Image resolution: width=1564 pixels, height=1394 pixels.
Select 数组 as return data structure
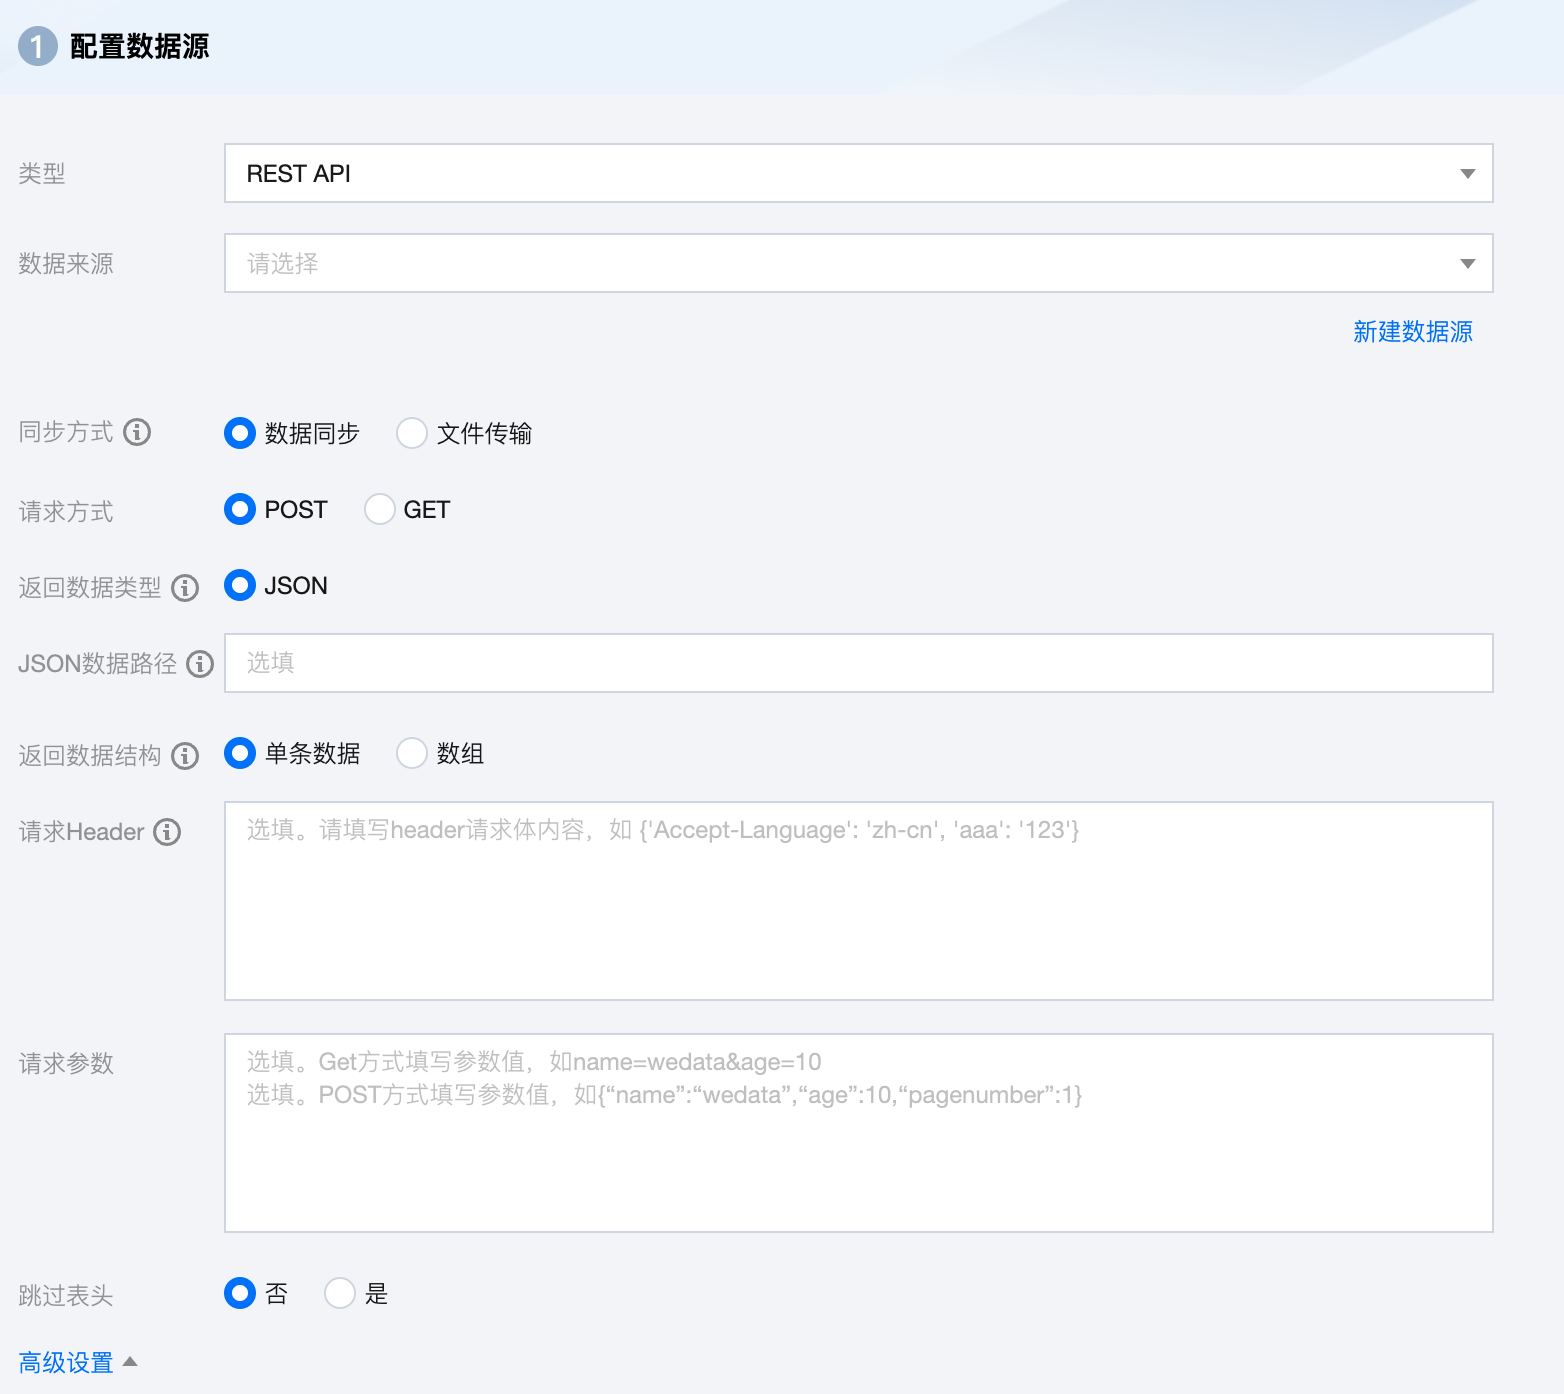(412, 753)
